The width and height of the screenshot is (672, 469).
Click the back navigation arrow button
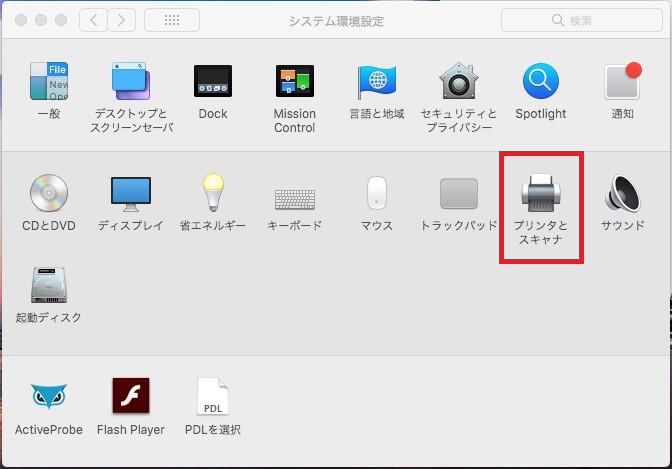tap(92, 20)
